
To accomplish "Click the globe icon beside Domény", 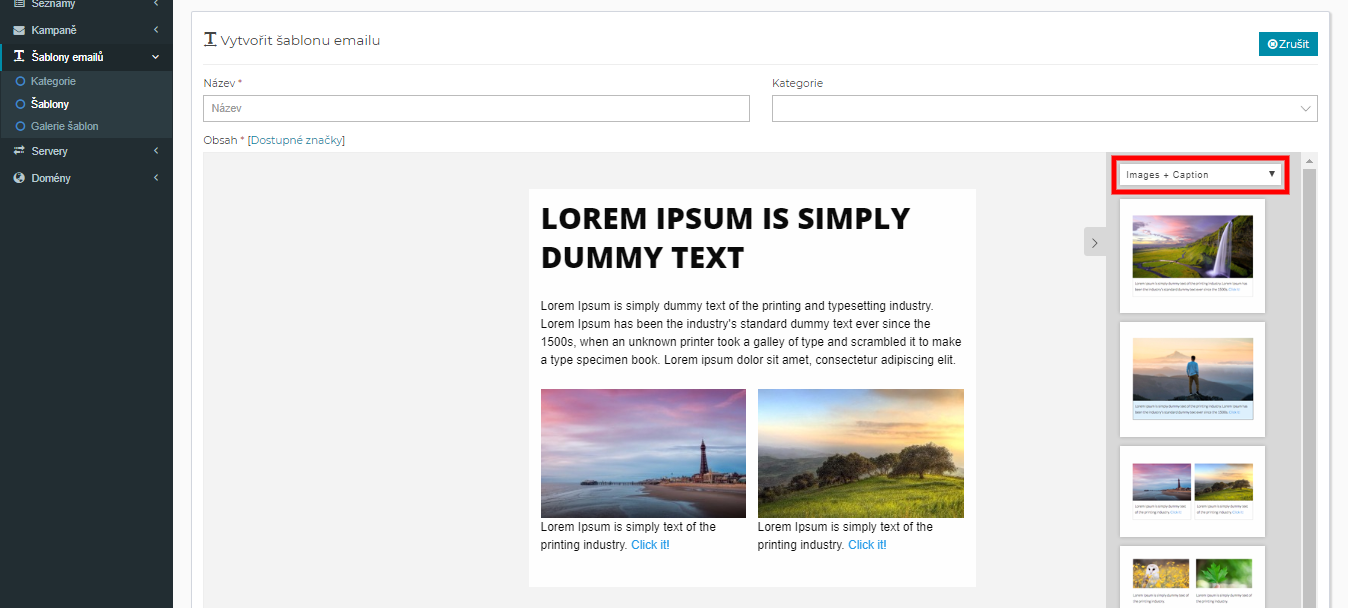I will [19, 178].
